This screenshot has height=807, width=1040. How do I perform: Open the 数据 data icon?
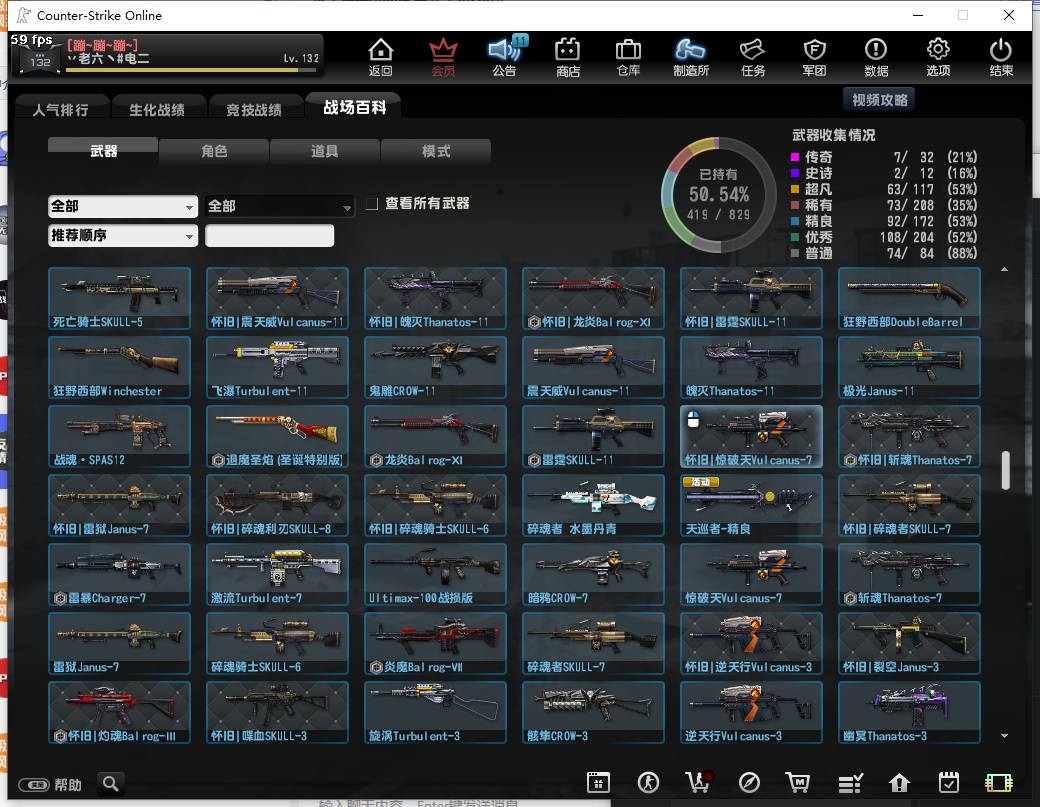[876, 56]
